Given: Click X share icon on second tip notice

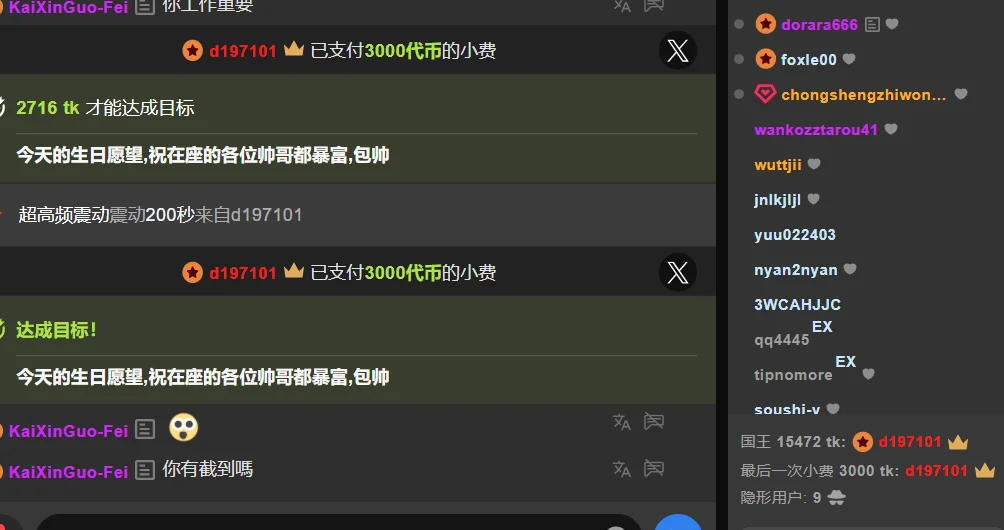Looking at the screenshot, I should (677, 273).
